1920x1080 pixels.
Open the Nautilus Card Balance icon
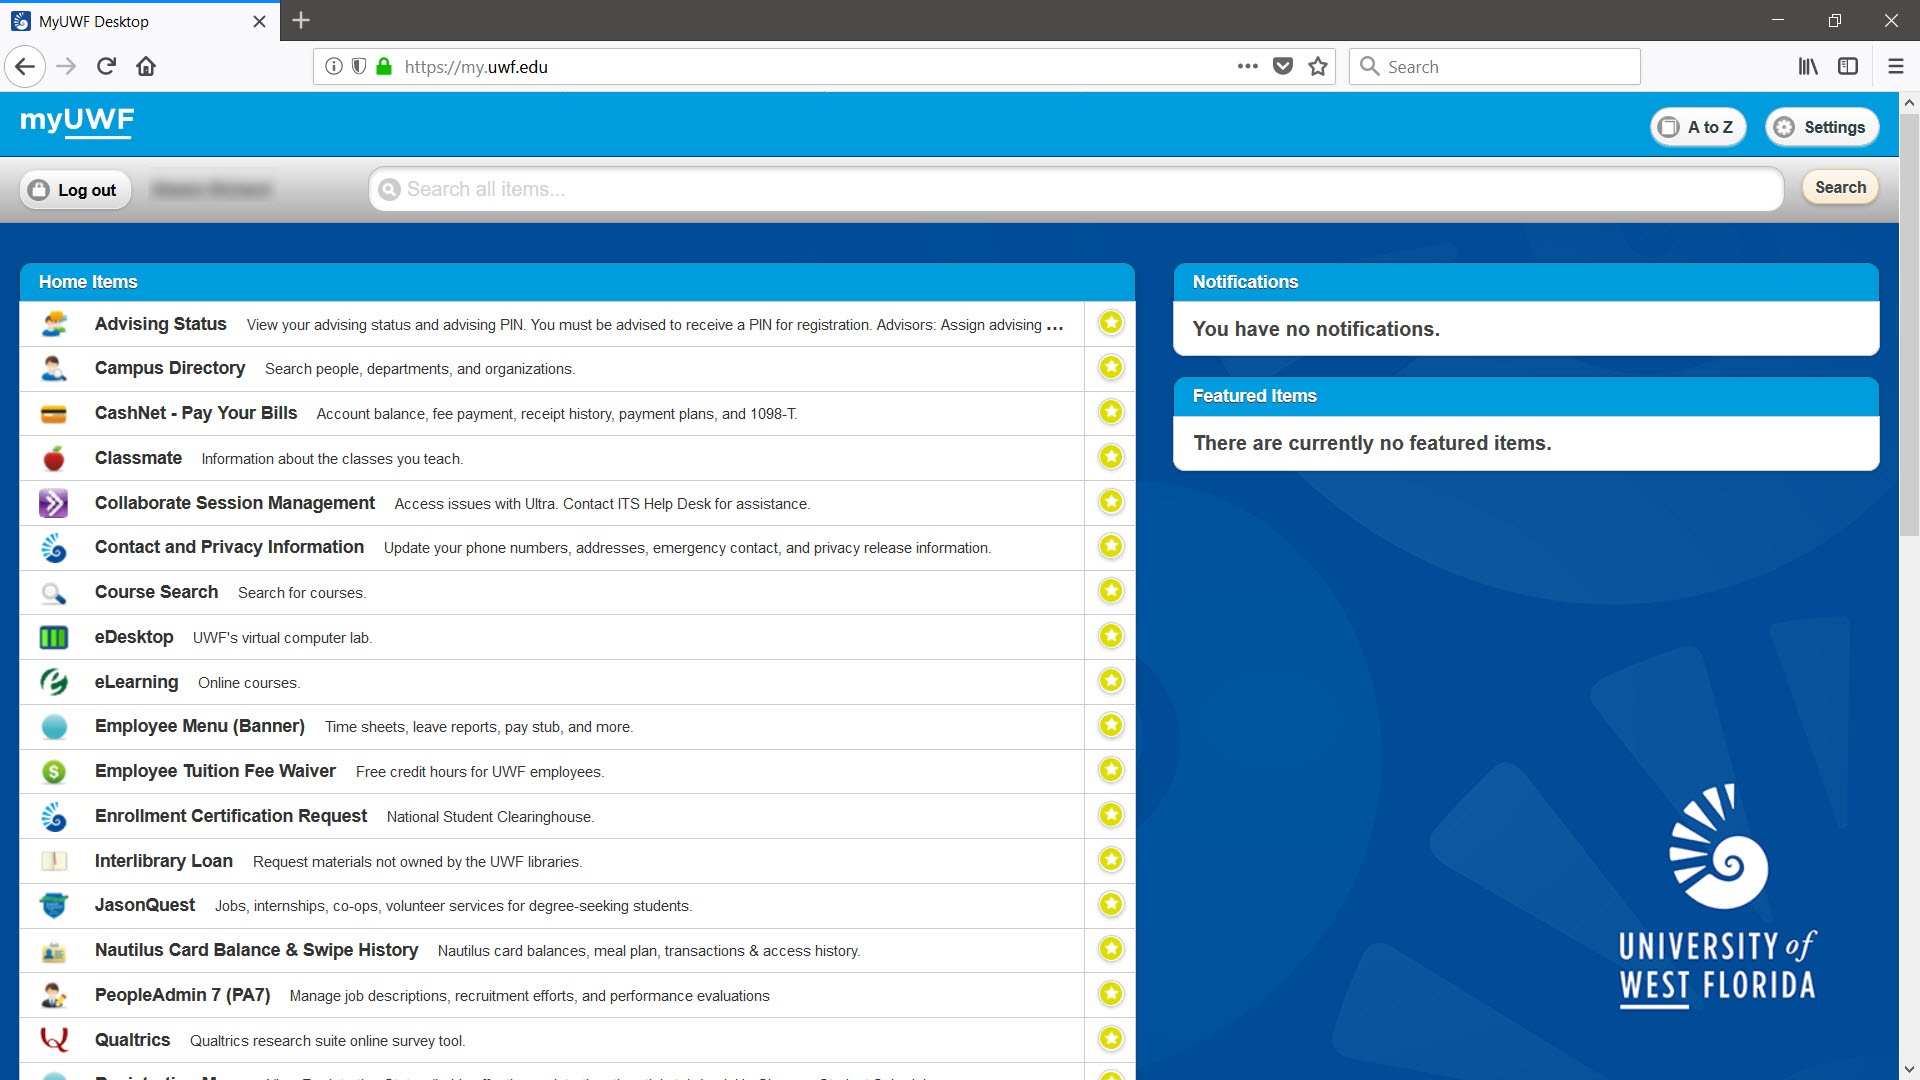pyautogui.click(x=54, y=951)
